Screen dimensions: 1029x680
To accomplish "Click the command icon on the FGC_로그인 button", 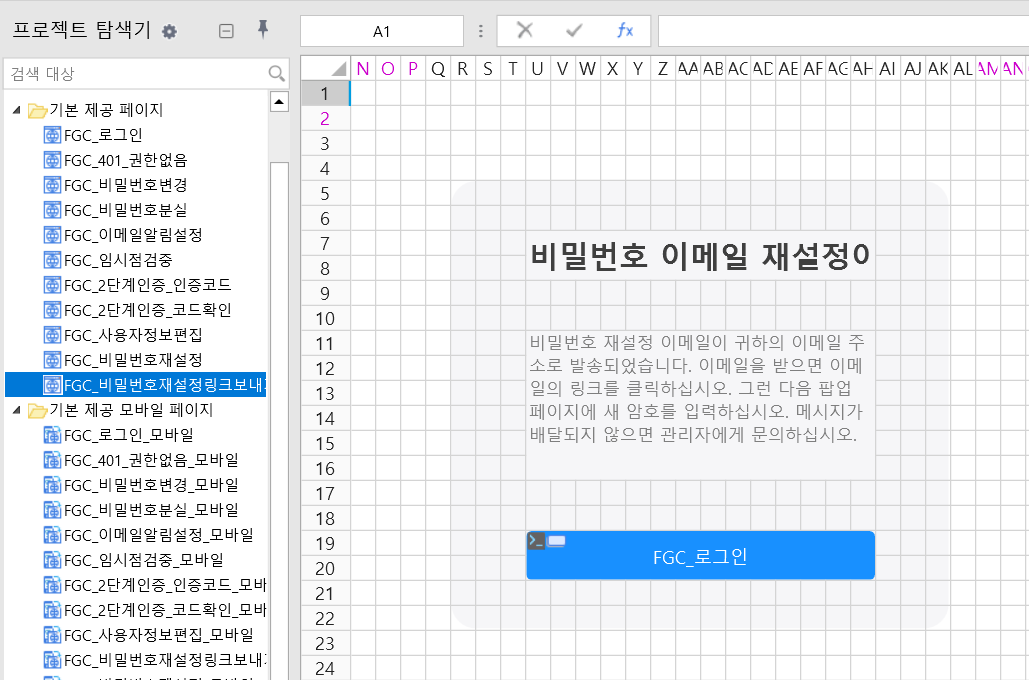I will [x=536, y=541].
